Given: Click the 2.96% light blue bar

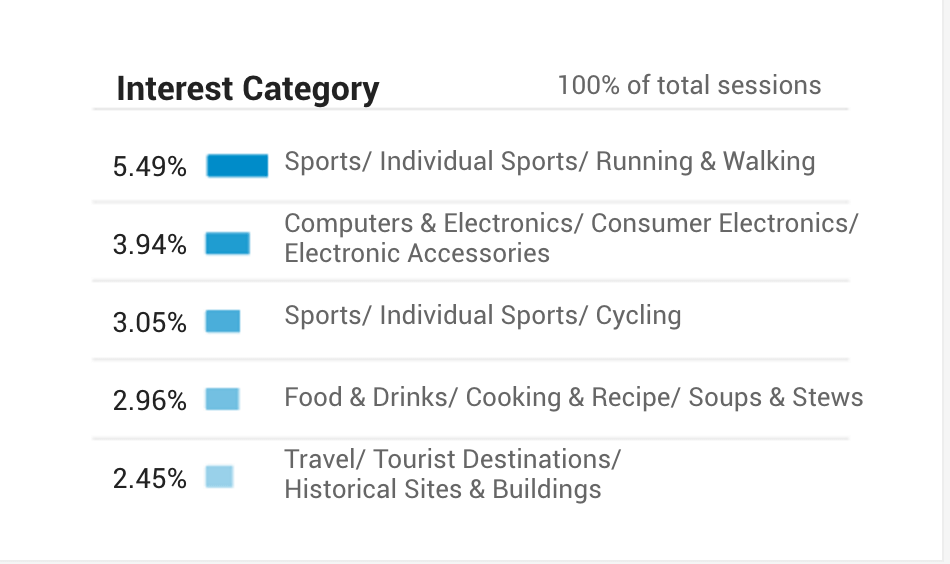Looking at the screenshot, I should click(222, 399).
